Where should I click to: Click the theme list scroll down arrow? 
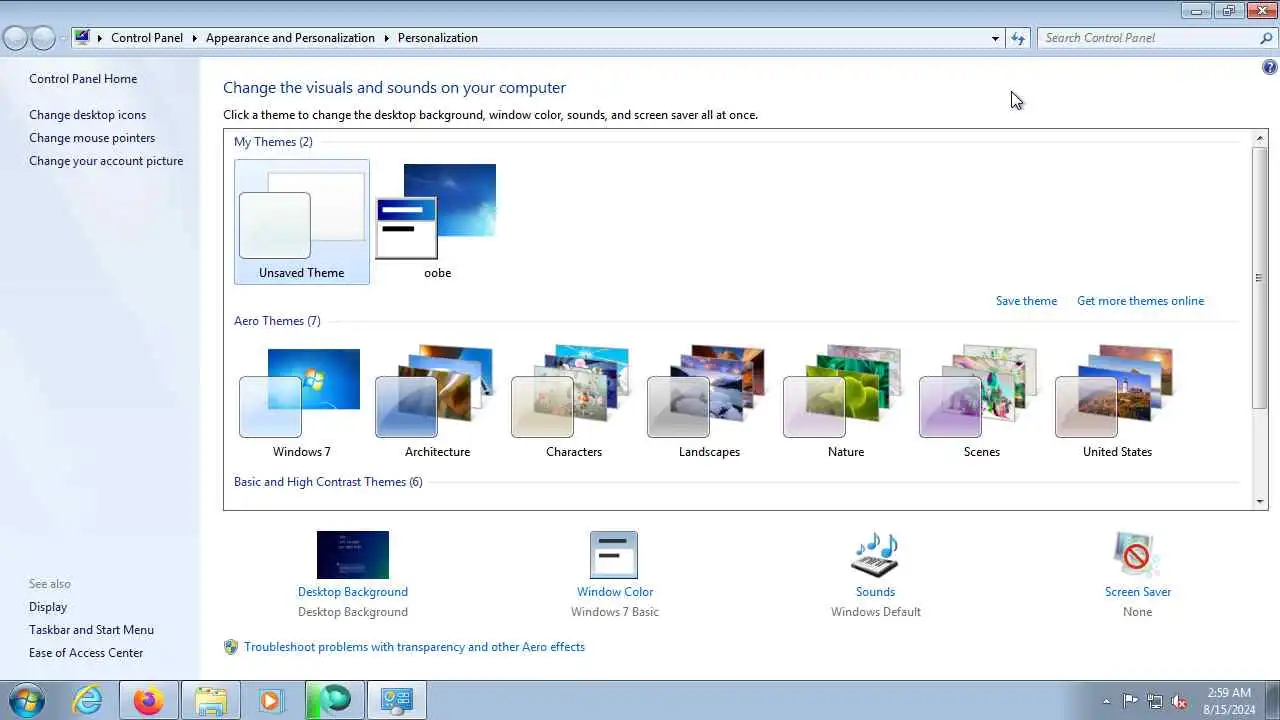click(1260, 502)
